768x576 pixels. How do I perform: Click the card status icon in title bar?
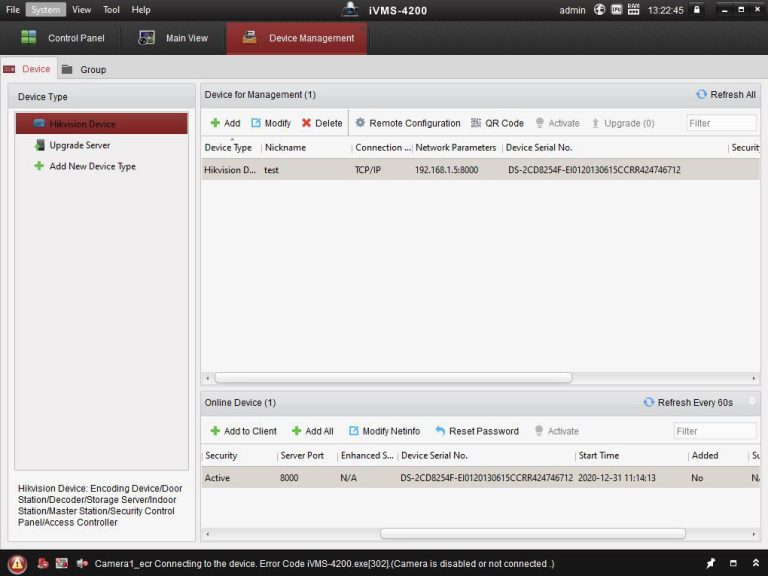(617, 9)
